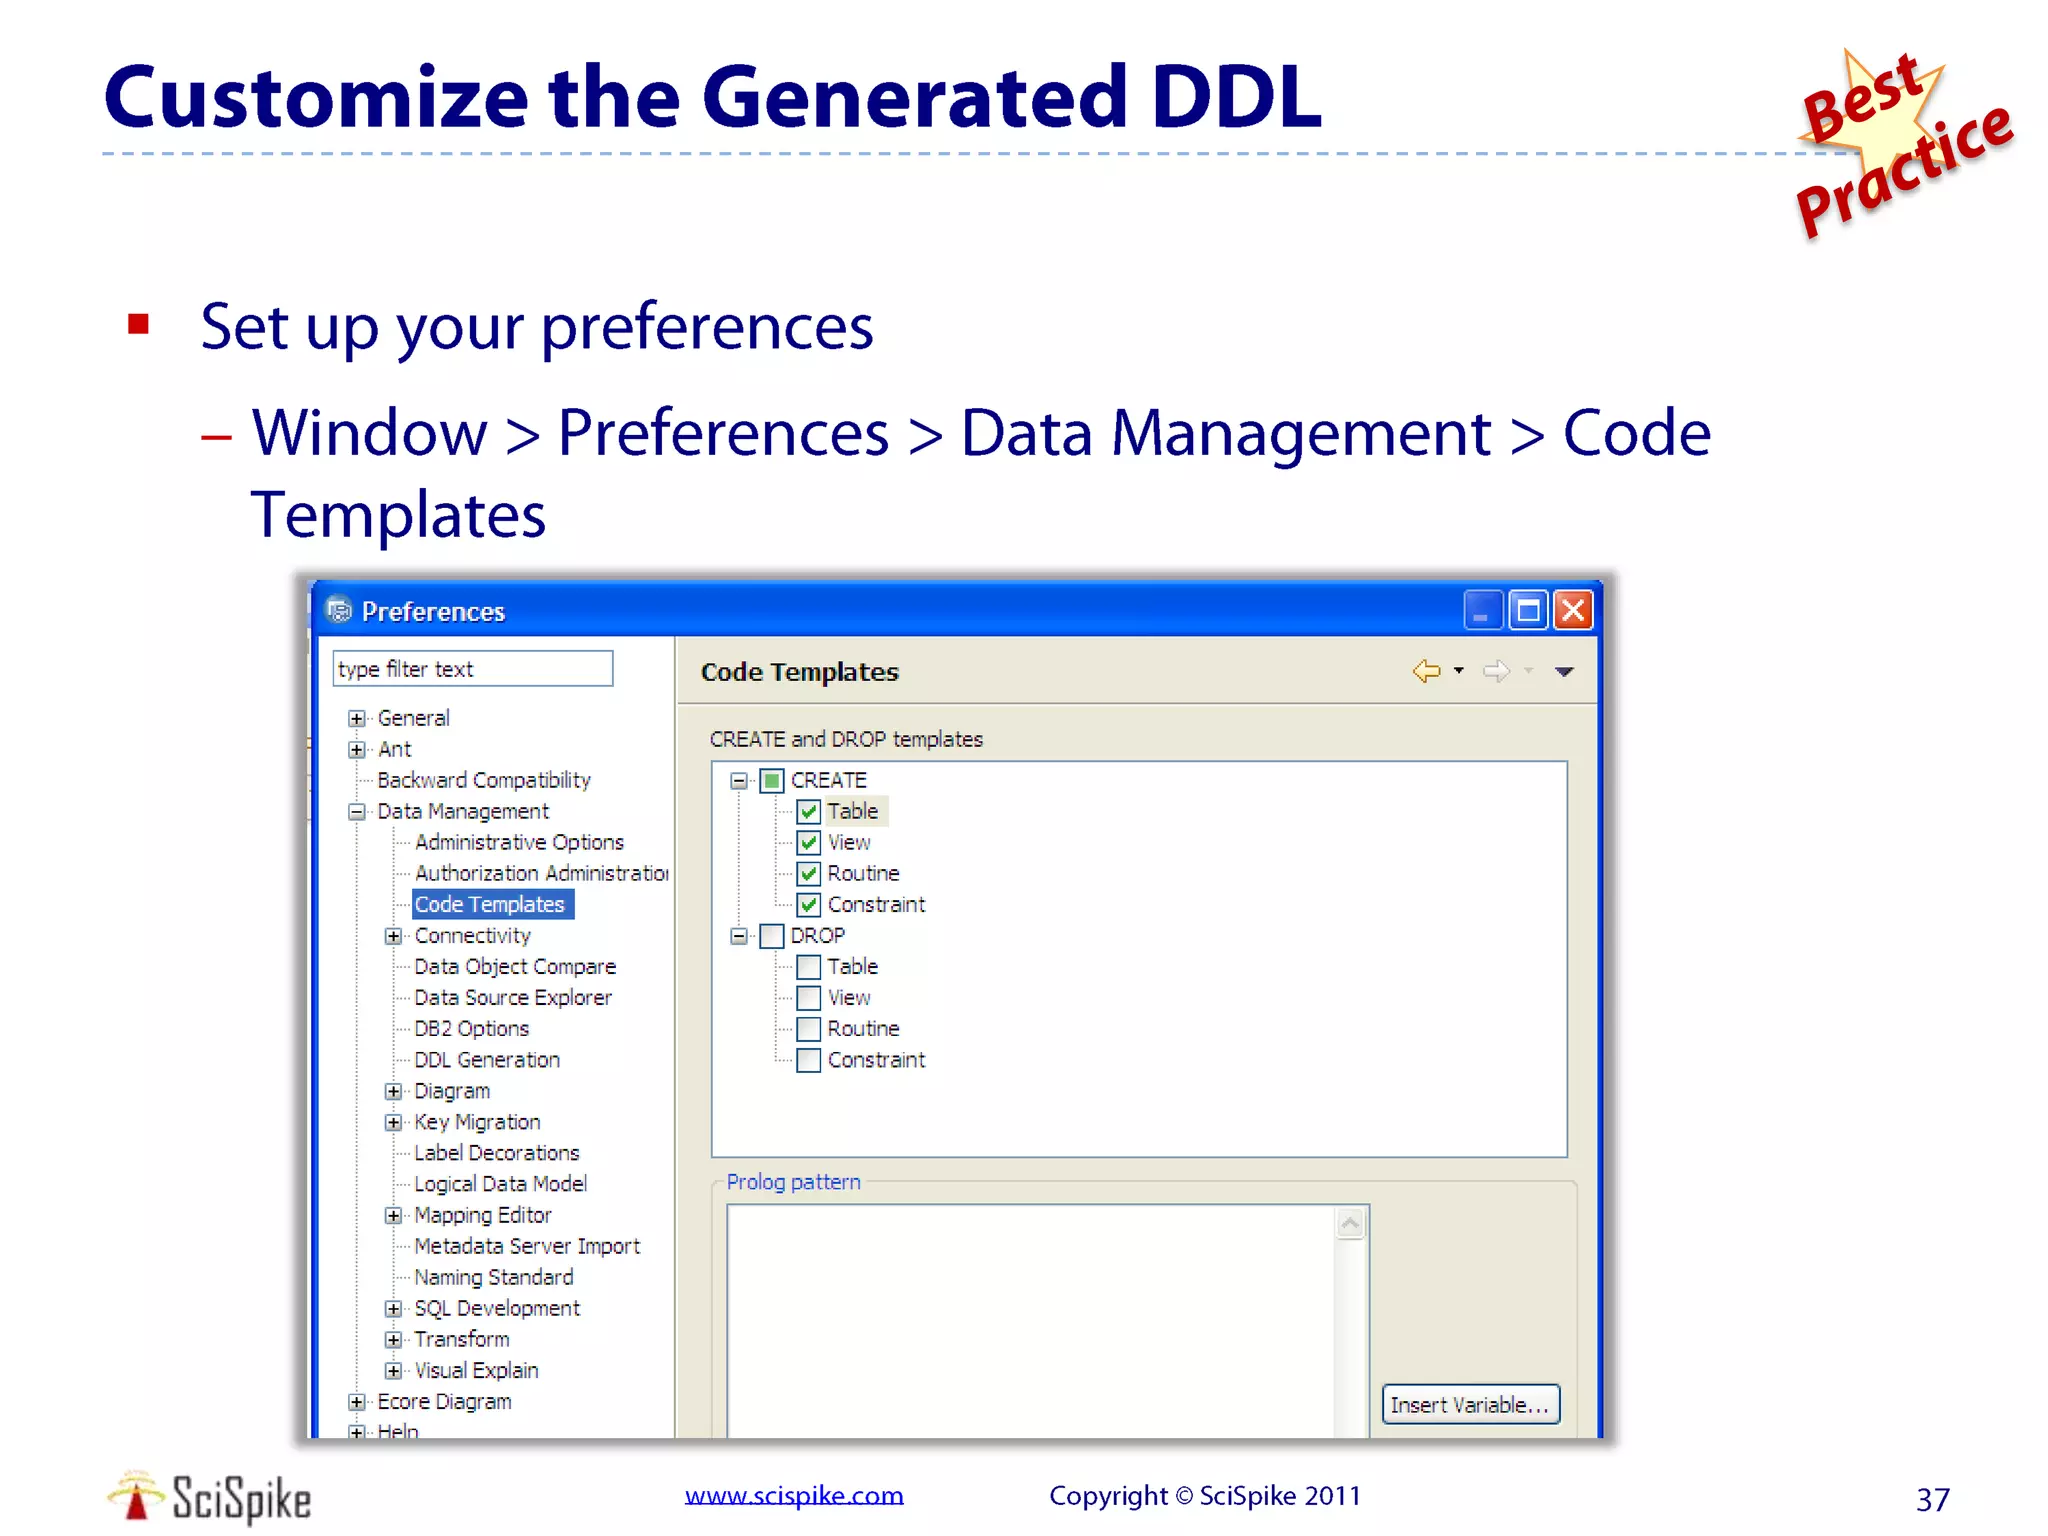The height and width of the screenshot is (1536, 2048).
Task: Select DB2 Options preference page
Action: point(471,1029)
